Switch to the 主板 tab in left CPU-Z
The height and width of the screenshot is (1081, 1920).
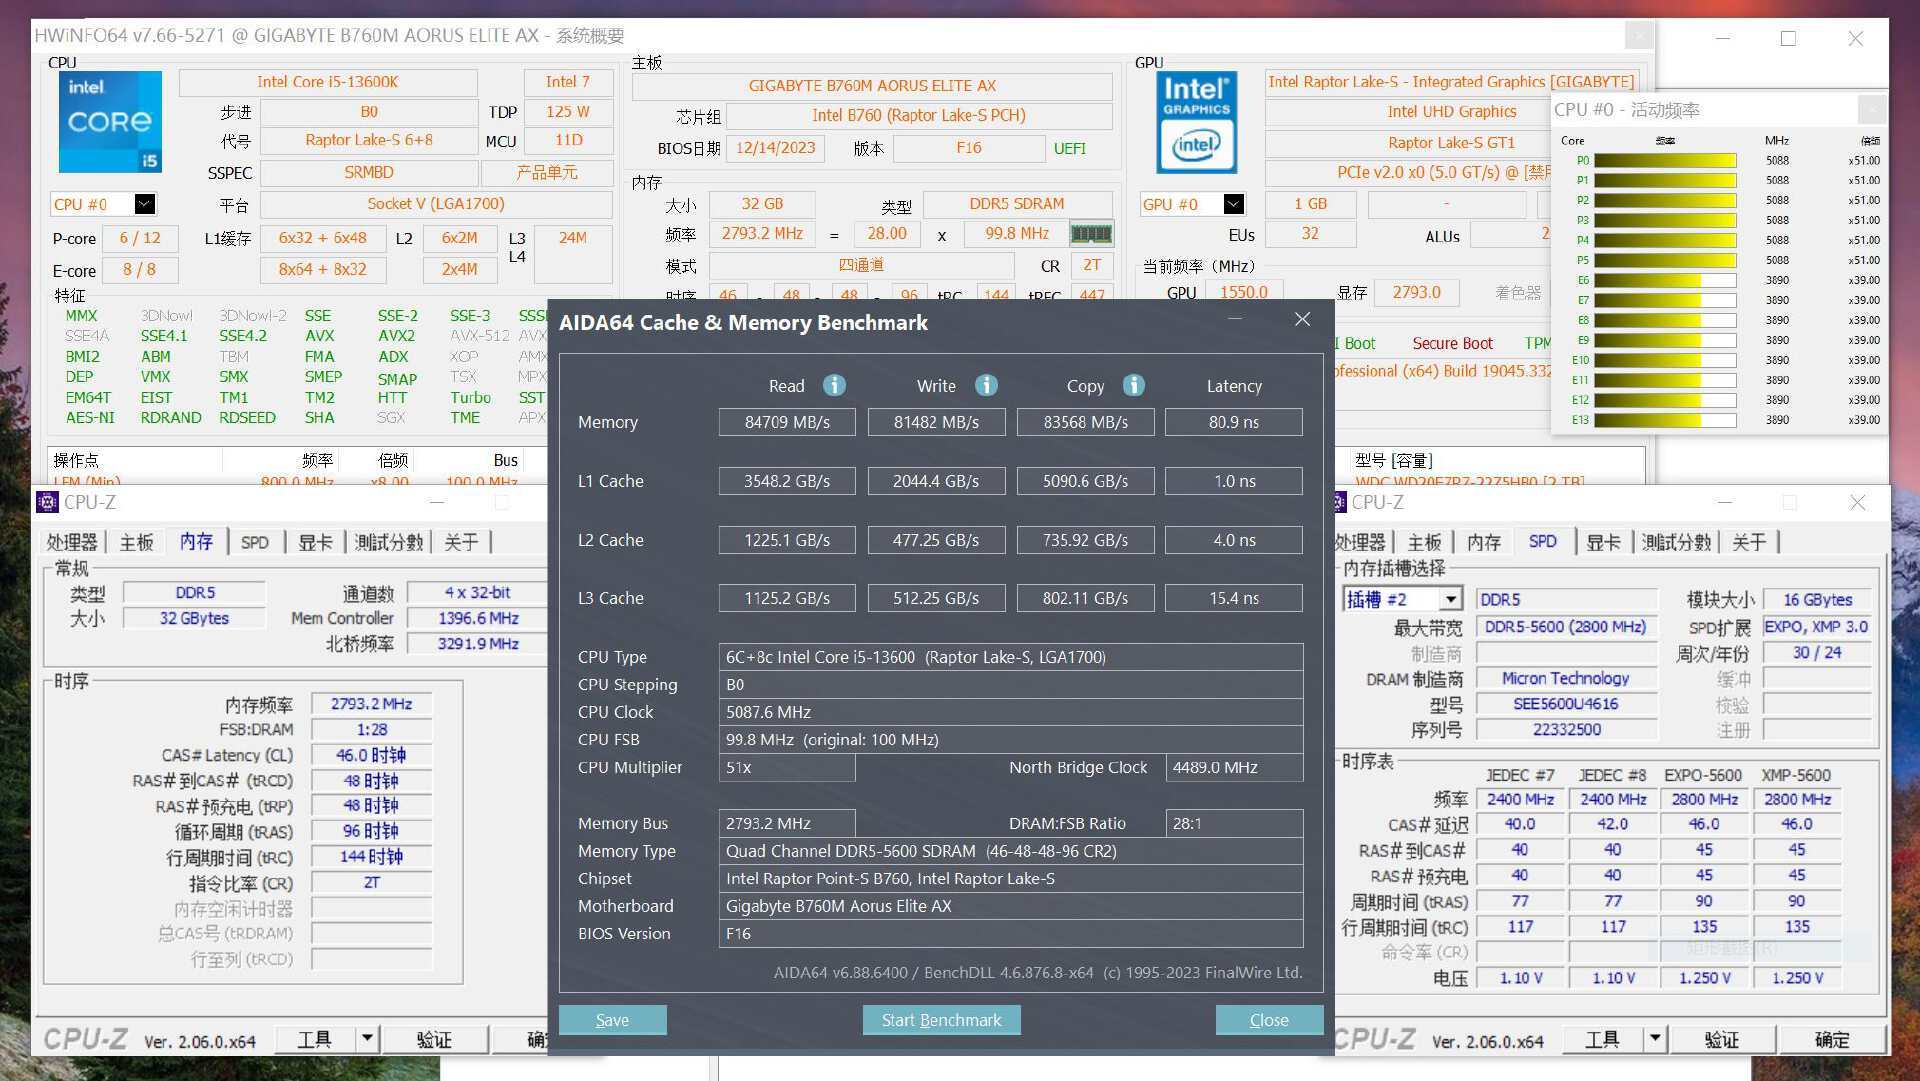coord(137,542)
